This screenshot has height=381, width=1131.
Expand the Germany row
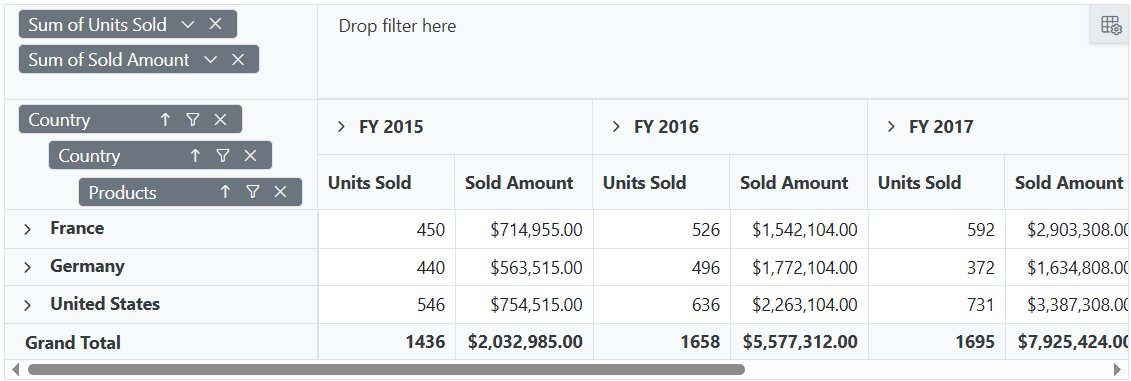coord(28,268)
